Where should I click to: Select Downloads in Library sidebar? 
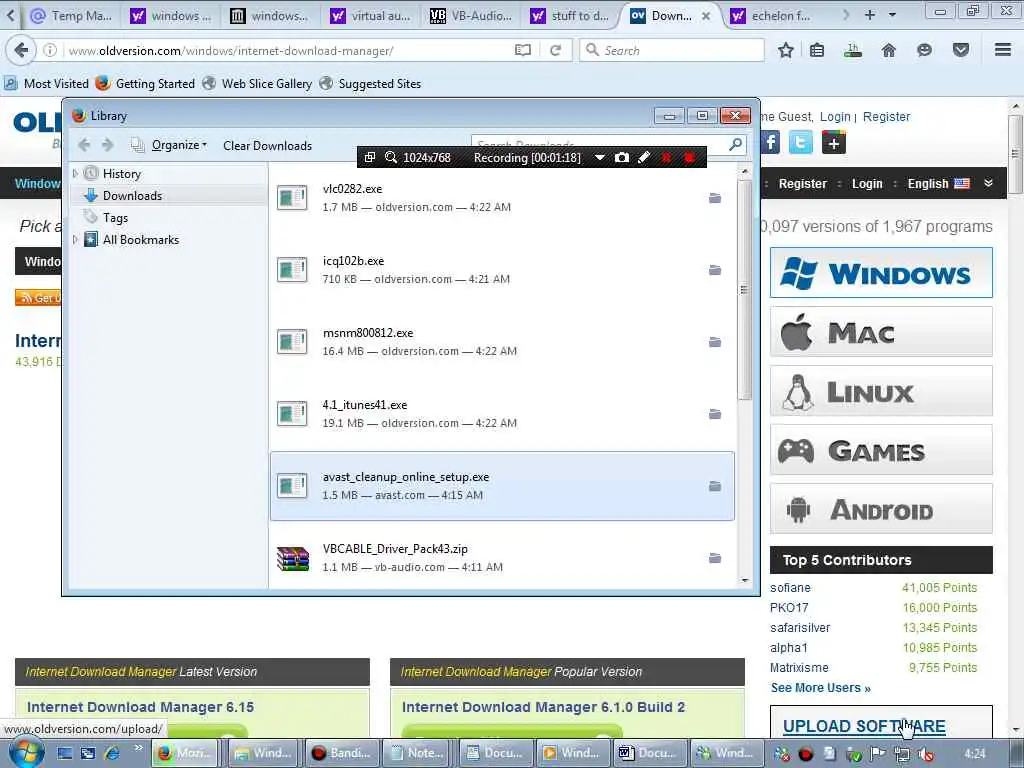133,195
